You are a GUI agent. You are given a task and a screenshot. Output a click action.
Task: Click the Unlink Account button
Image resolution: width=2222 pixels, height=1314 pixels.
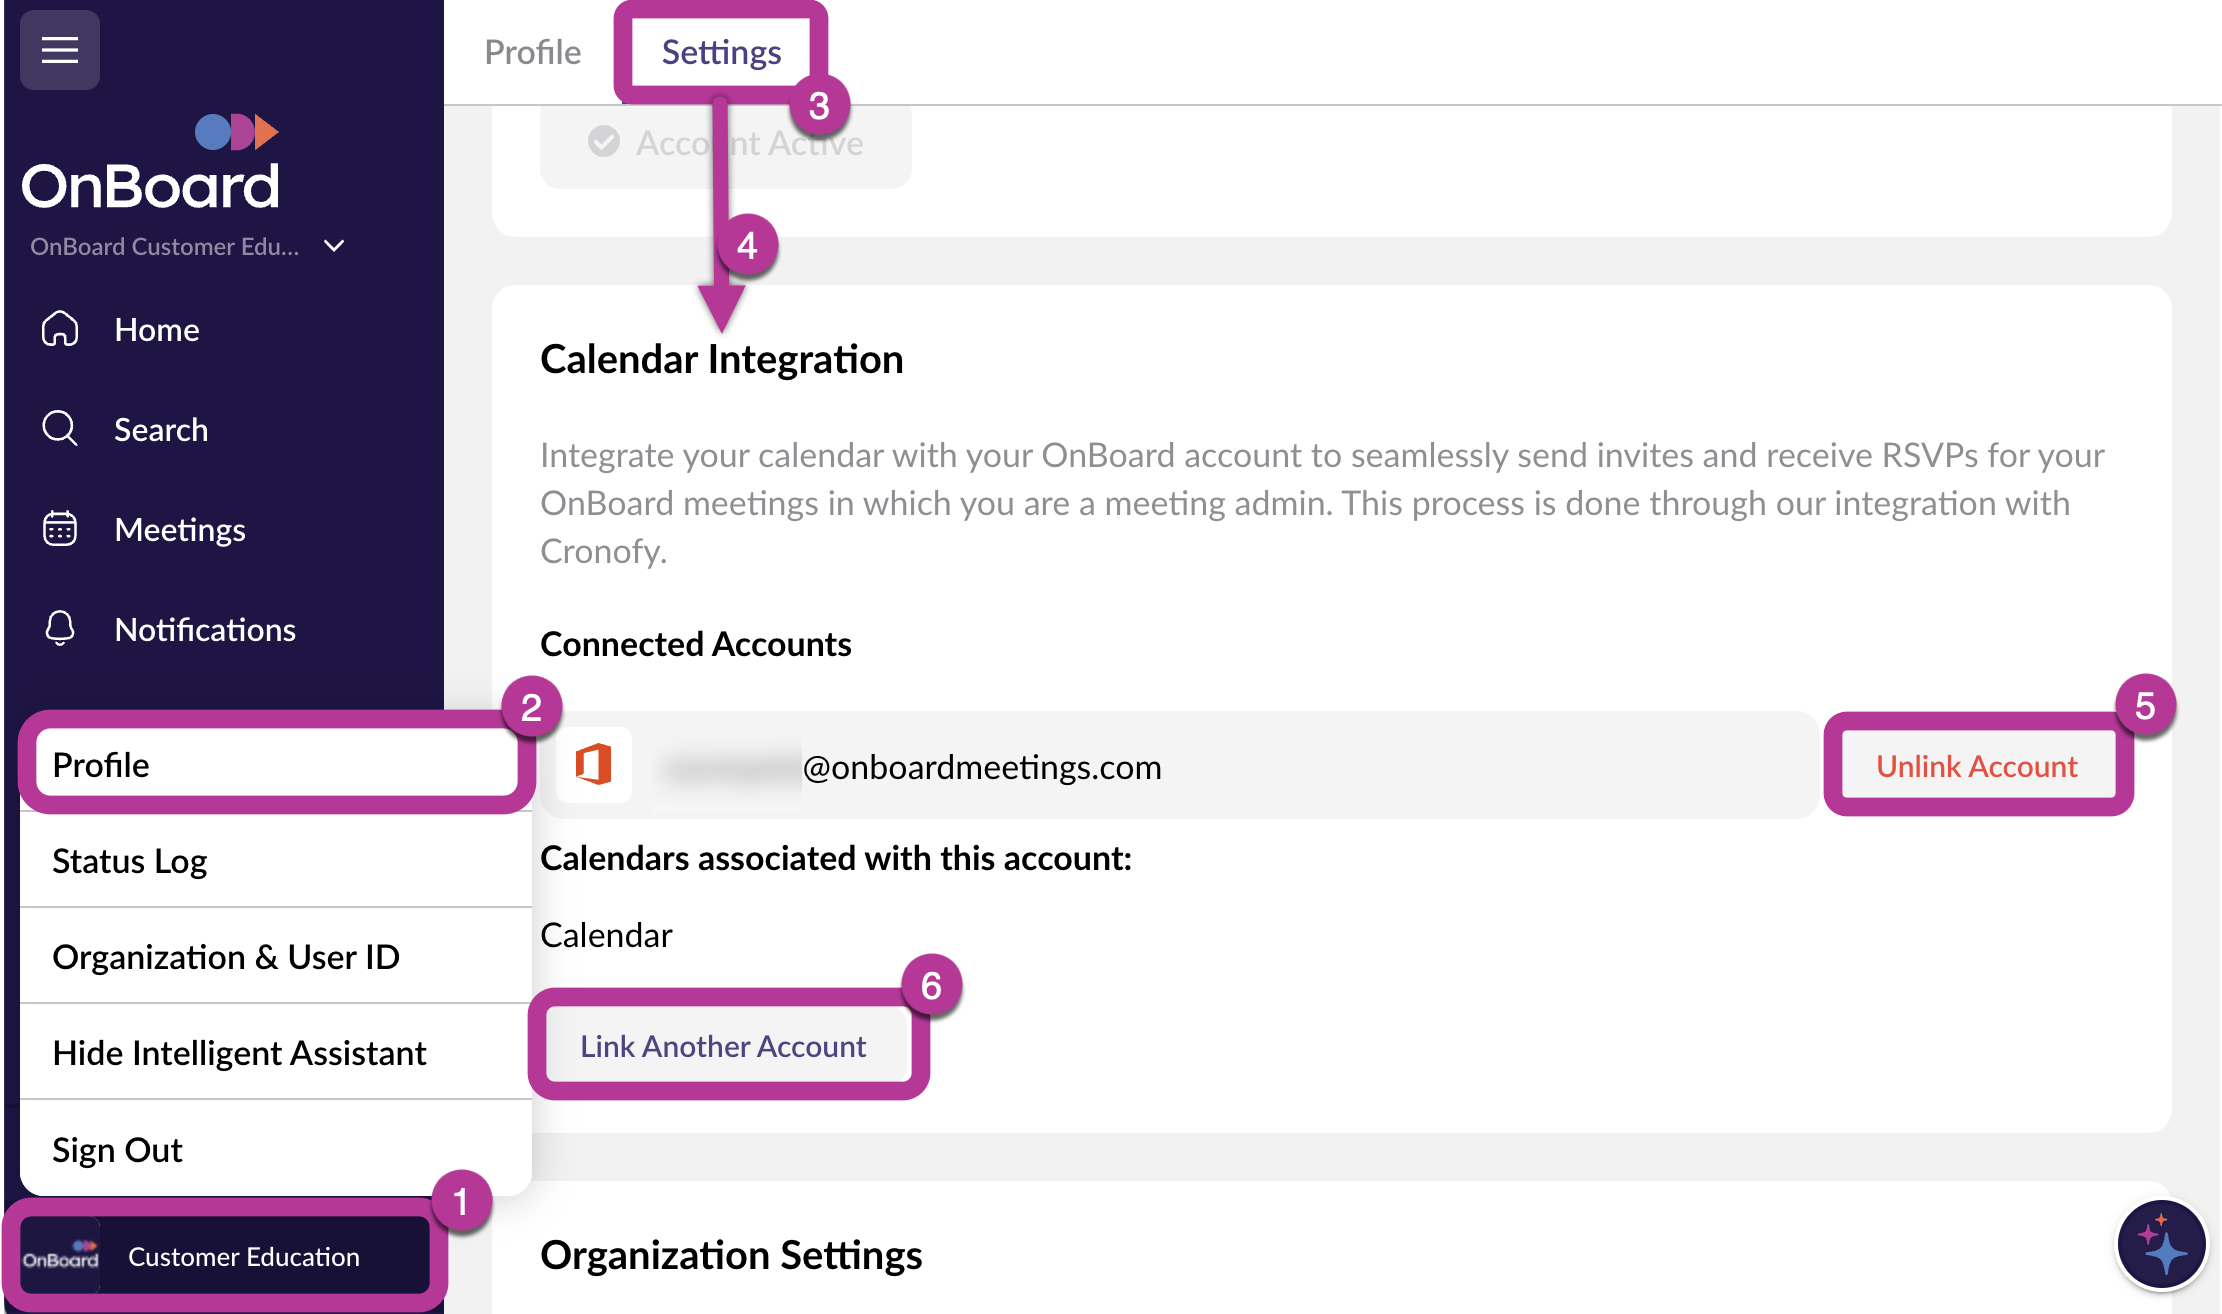point(1976,766)
